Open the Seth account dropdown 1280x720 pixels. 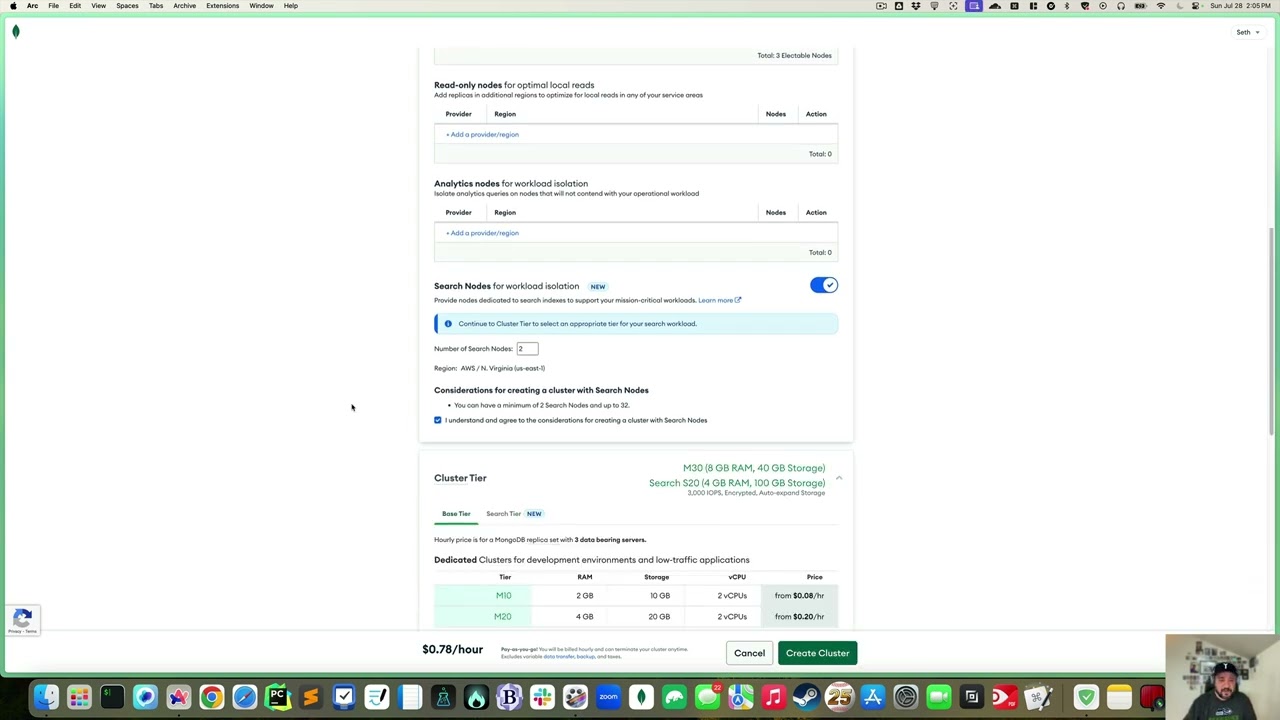pos(1246,32)
